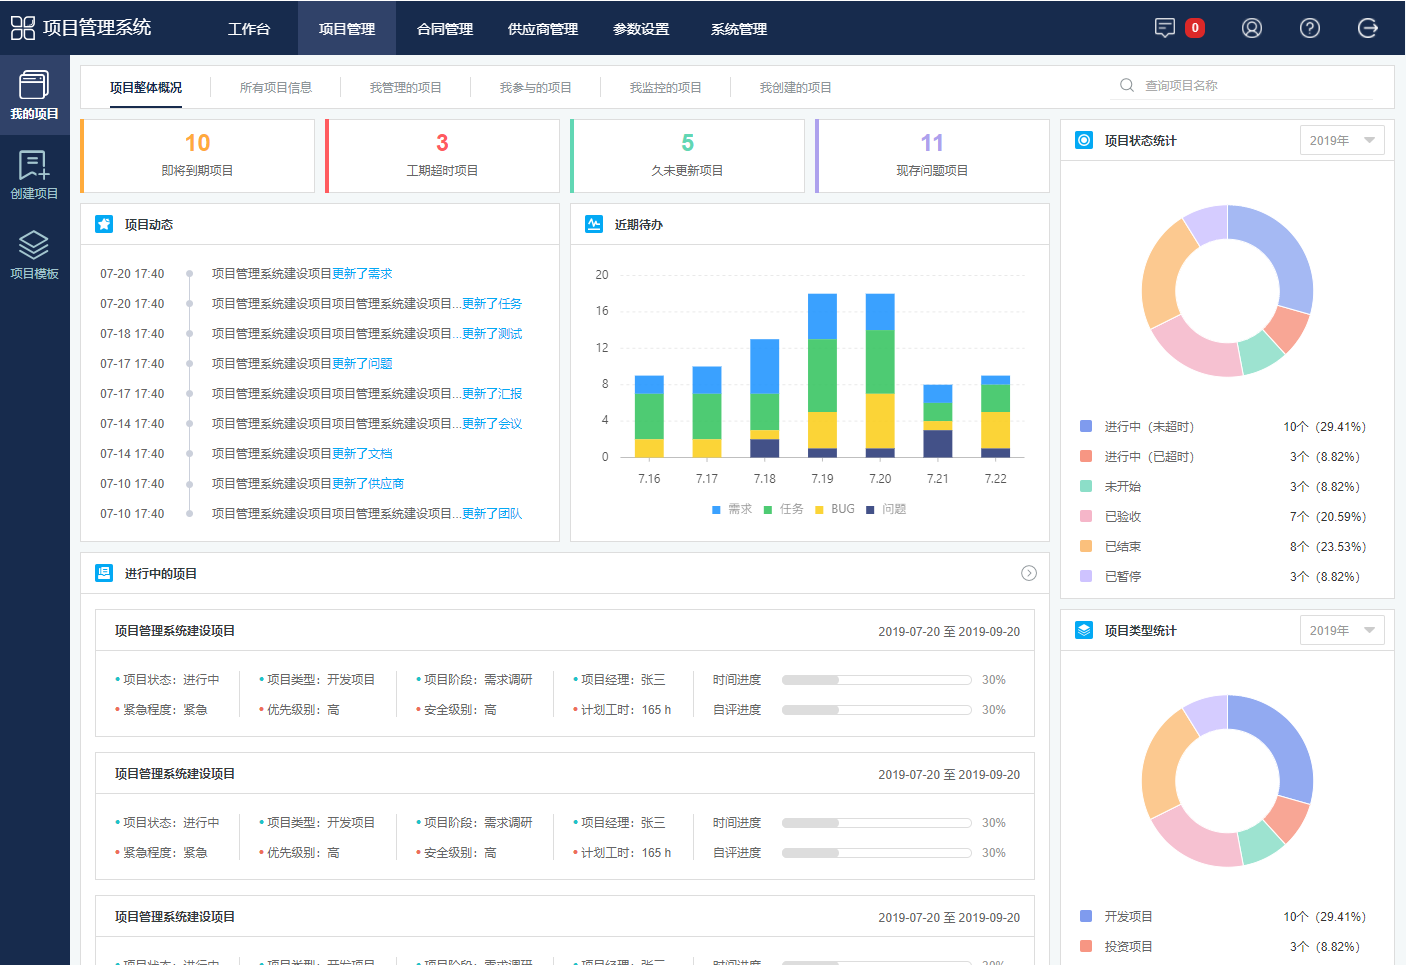The width and height of the screenshot is (1406, 965).
Task: Open 供应商管理 top menu
Action: point(543,29)
